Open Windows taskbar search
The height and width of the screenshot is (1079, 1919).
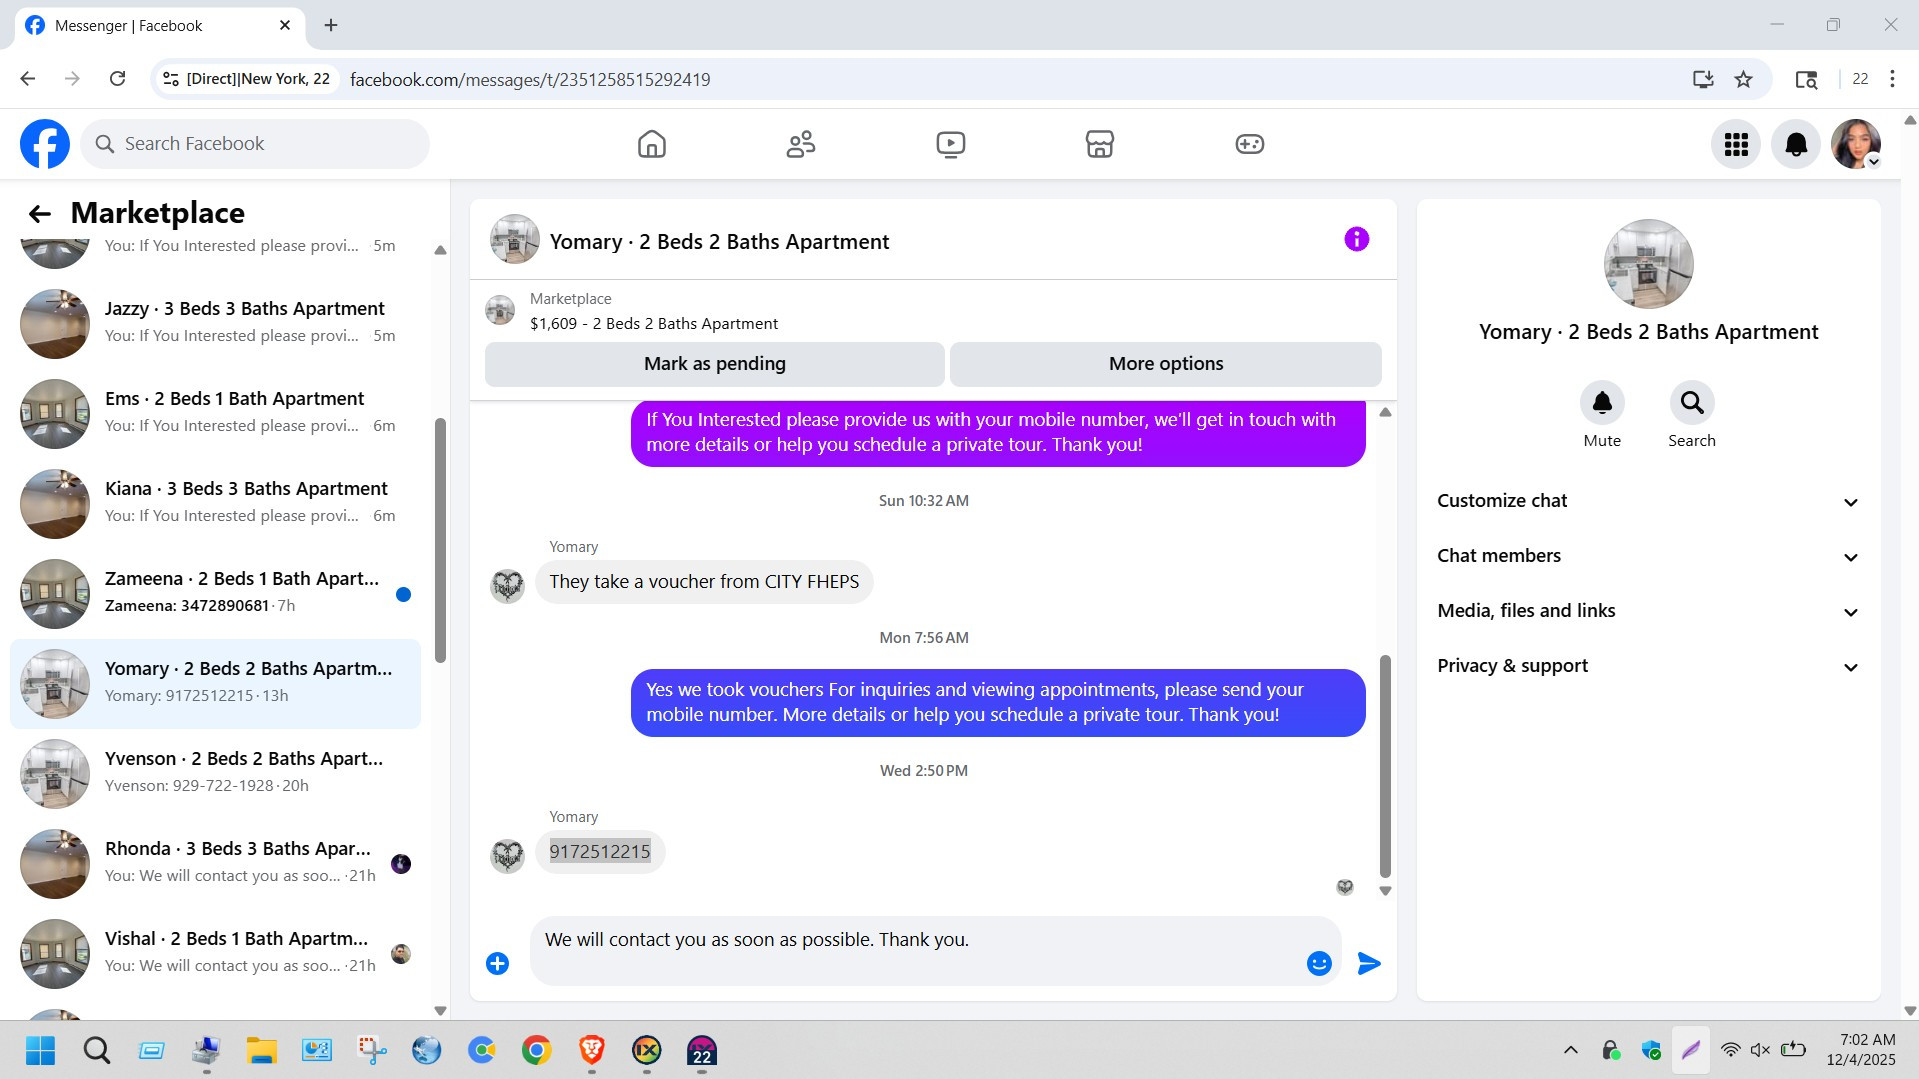pyautogui.click(x=97, y=1050)
